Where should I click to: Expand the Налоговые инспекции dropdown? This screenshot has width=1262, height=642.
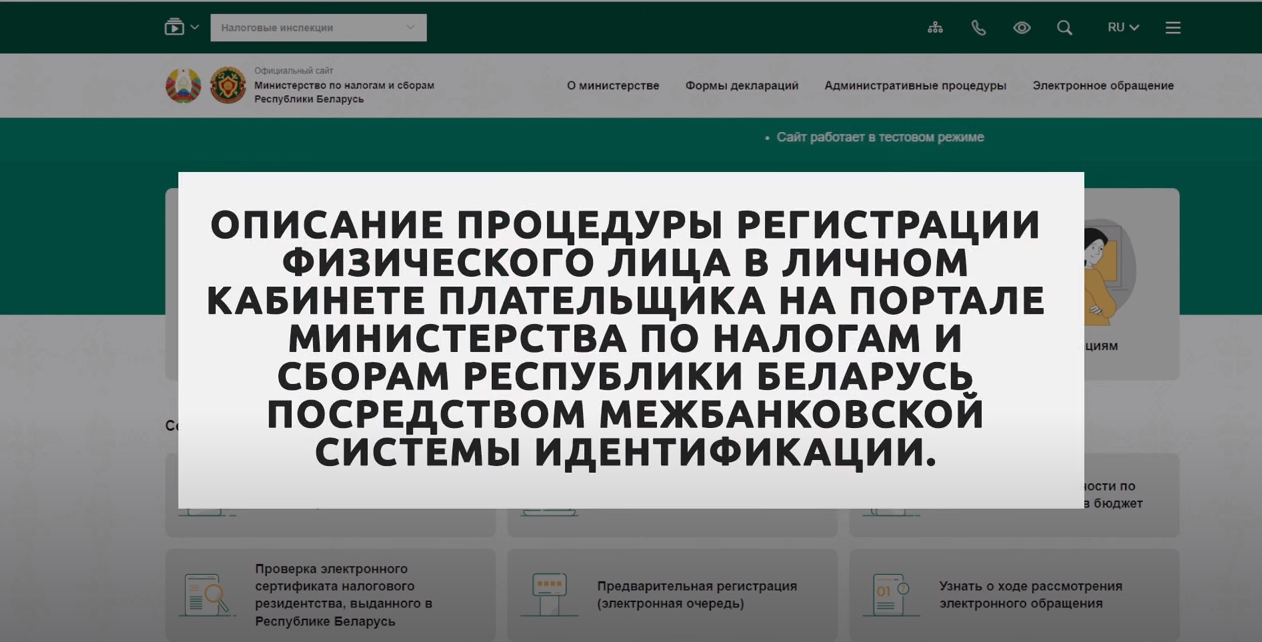coord(318,28)
